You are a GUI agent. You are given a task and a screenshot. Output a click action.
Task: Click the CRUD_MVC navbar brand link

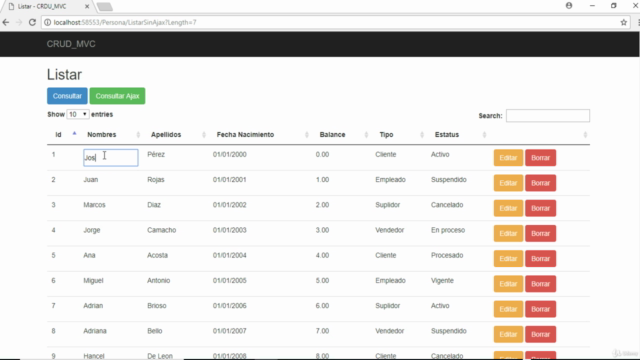[71, 44]
